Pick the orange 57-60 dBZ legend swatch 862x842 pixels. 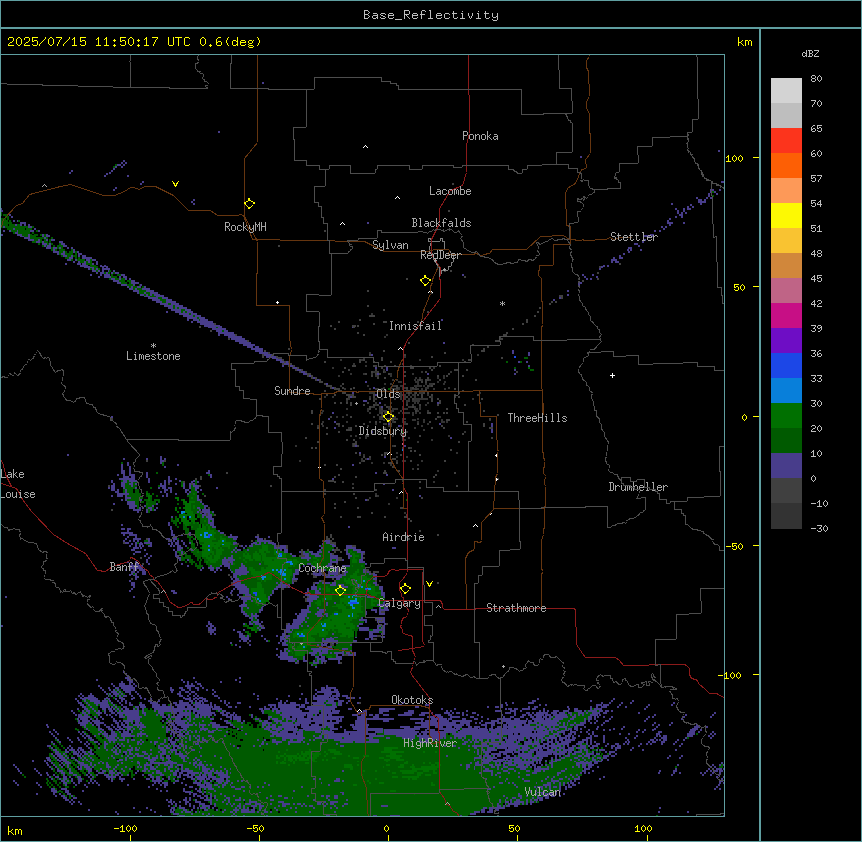coord(786,165)
